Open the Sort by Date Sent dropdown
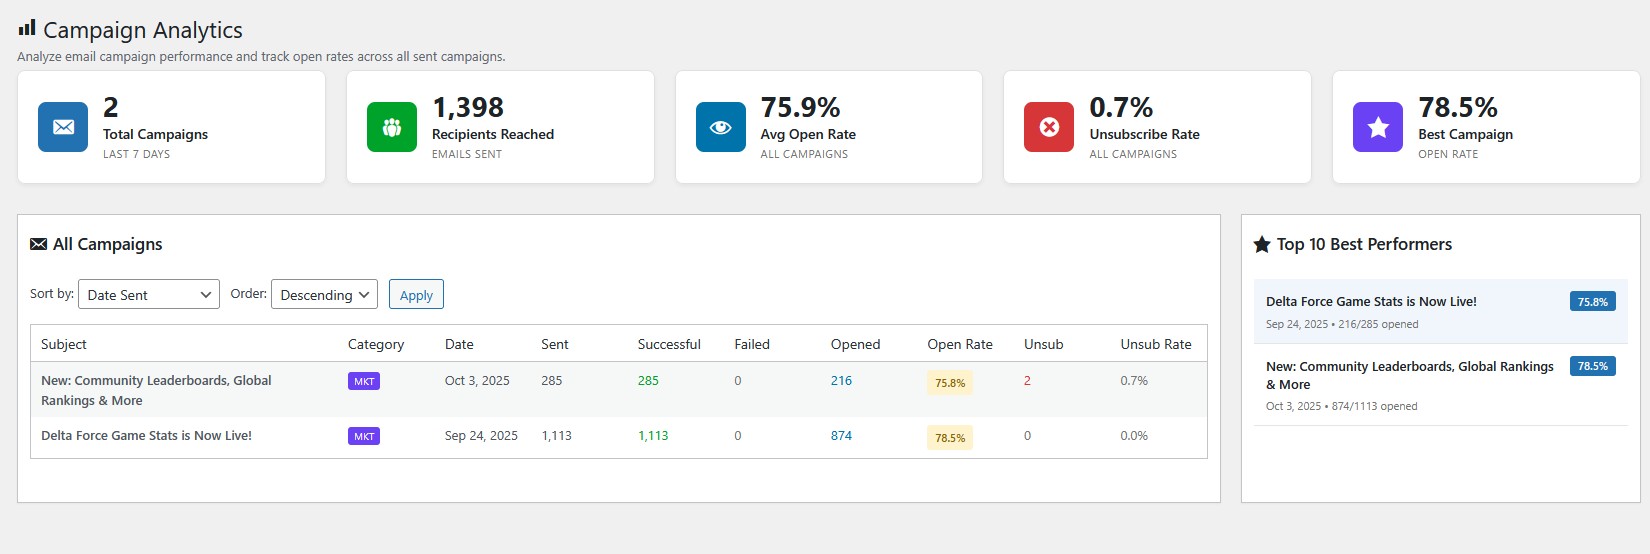This screenshot has height=554, width=1650. 149,294
